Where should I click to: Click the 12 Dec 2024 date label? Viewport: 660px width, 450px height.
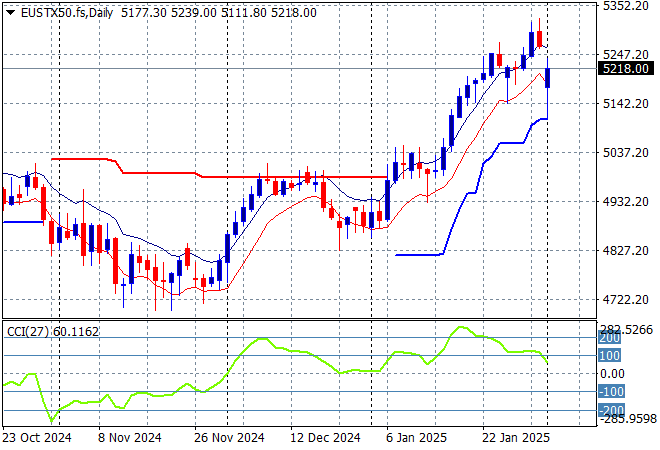point(325,437)
